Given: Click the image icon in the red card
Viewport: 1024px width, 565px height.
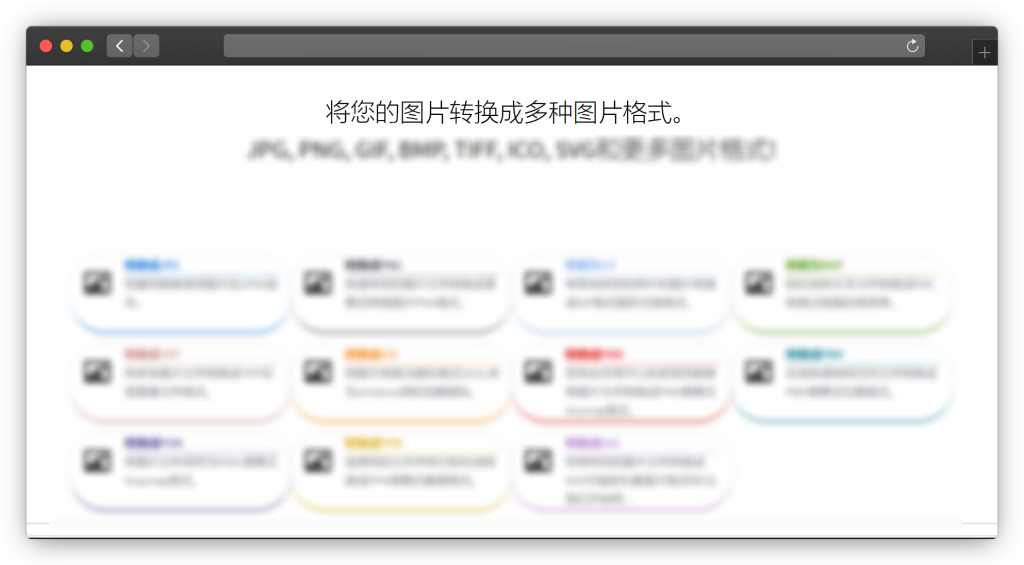Looking at the screenshot, I should click(x=538, y=372).
